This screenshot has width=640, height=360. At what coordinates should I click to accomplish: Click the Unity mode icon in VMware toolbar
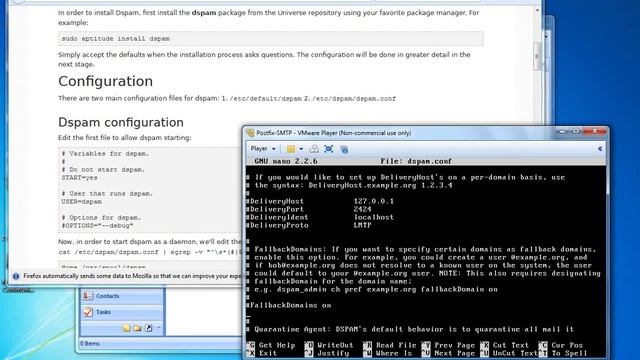click(x=344, y=149)
